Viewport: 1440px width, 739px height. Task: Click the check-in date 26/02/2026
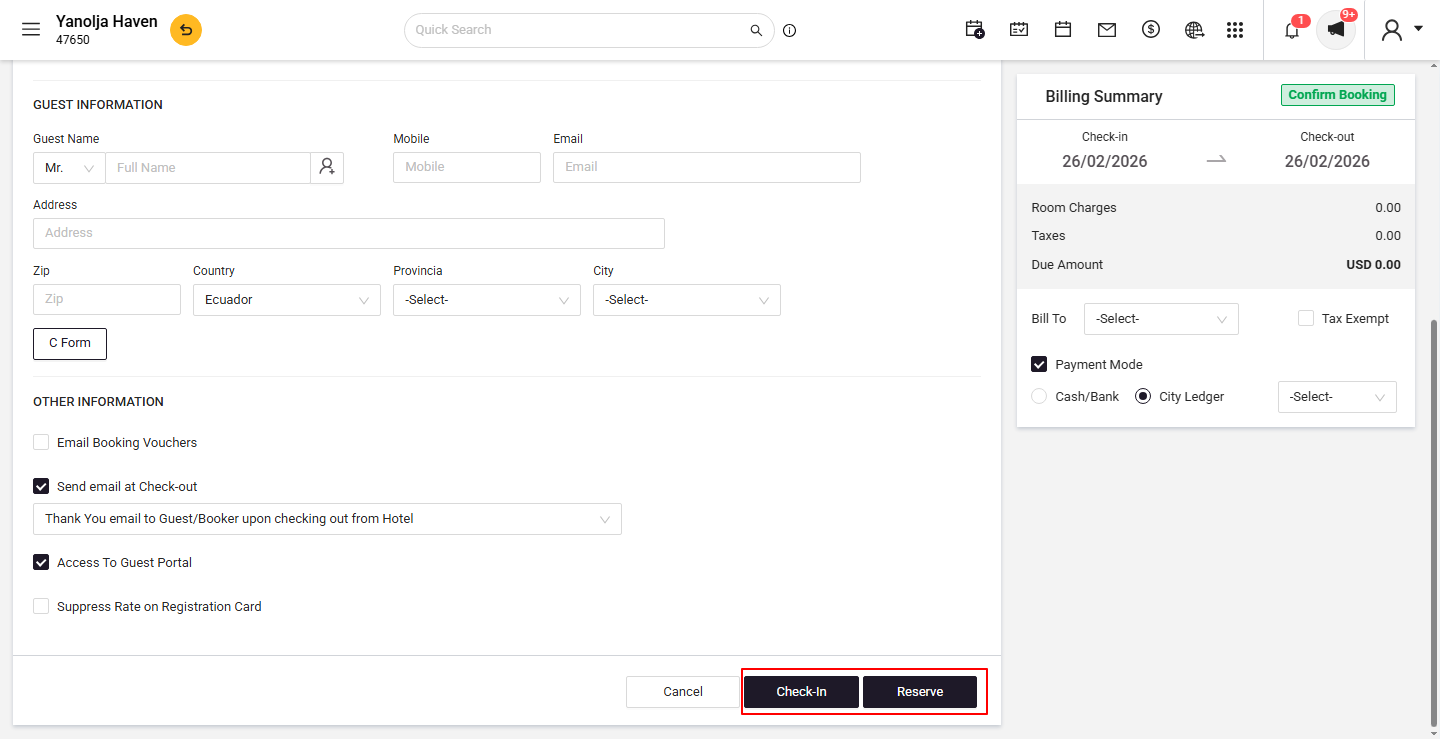click(x=1105, y=161)
